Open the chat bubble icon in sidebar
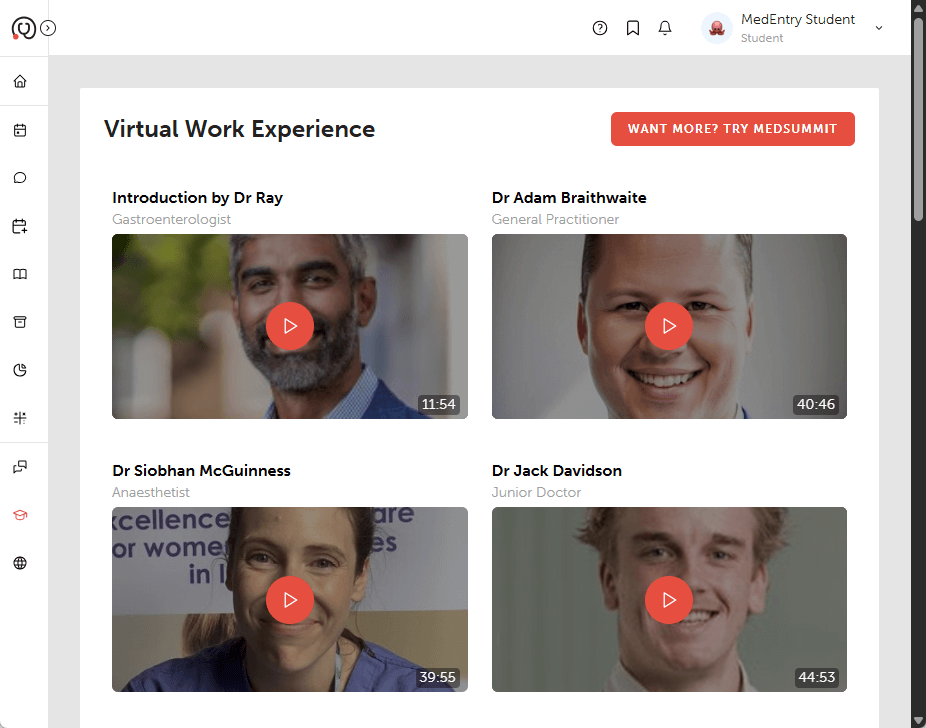 (x=20, y=178)
